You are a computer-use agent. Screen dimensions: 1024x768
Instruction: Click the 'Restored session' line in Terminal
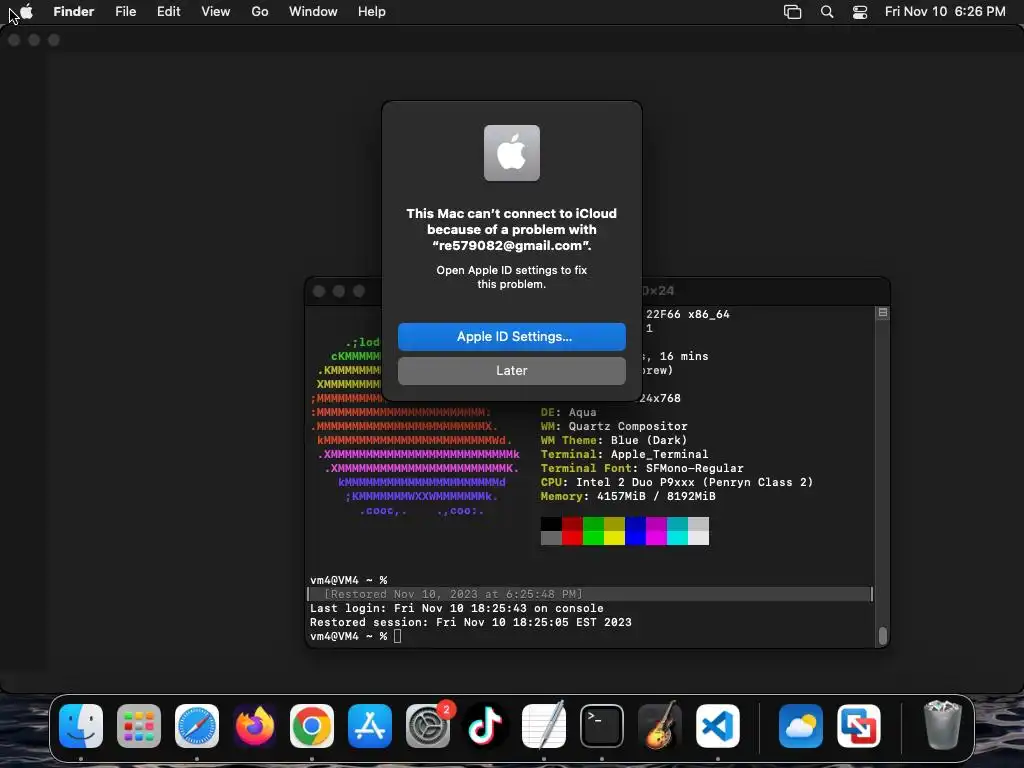pos(471,622)
